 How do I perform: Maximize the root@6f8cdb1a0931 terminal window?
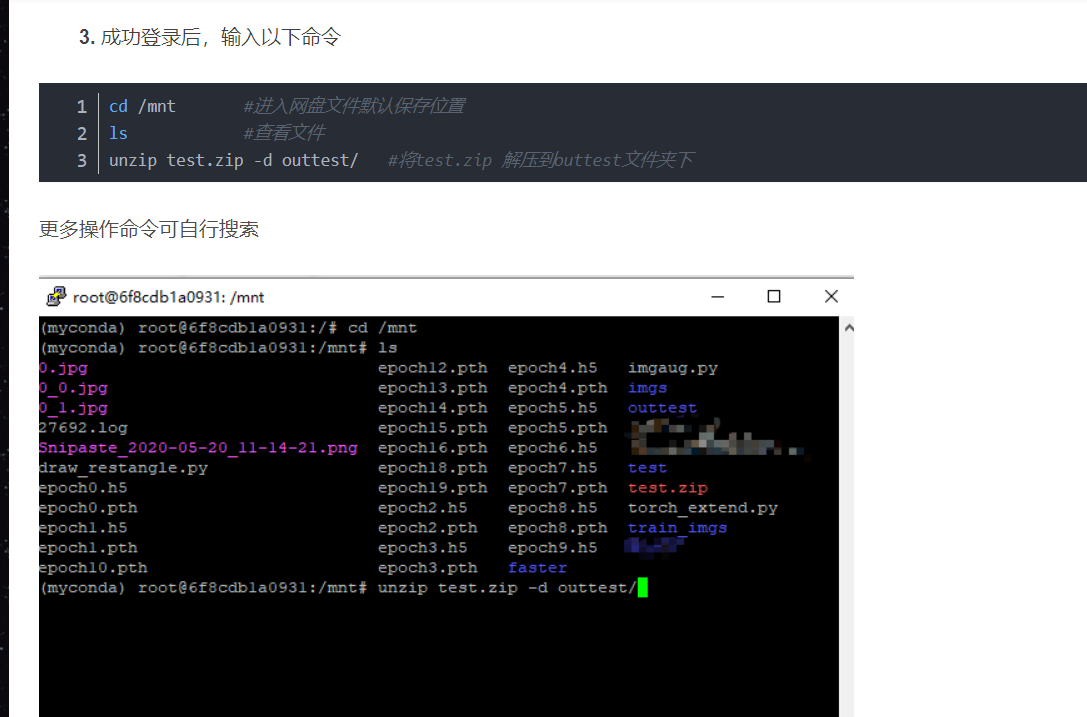tap(774, 297)
